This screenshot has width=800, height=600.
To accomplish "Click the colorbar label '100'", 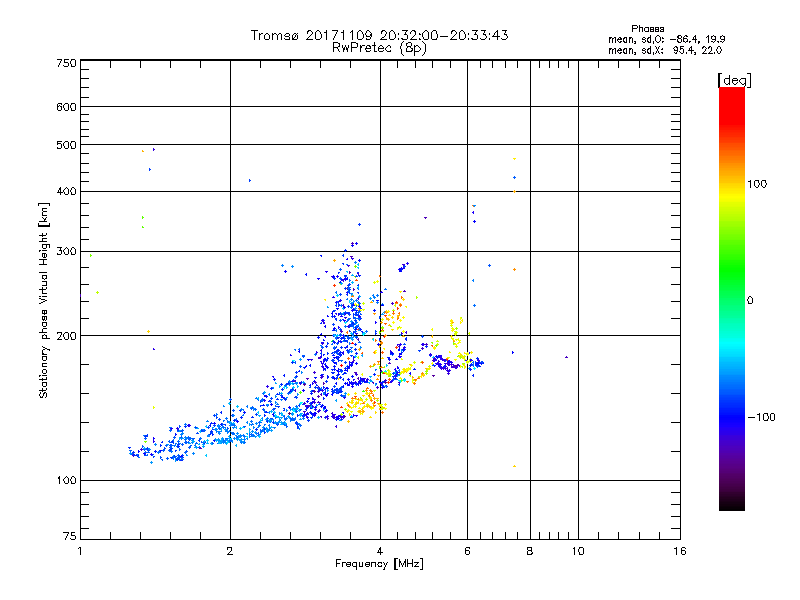I will (x=757, y=184).
